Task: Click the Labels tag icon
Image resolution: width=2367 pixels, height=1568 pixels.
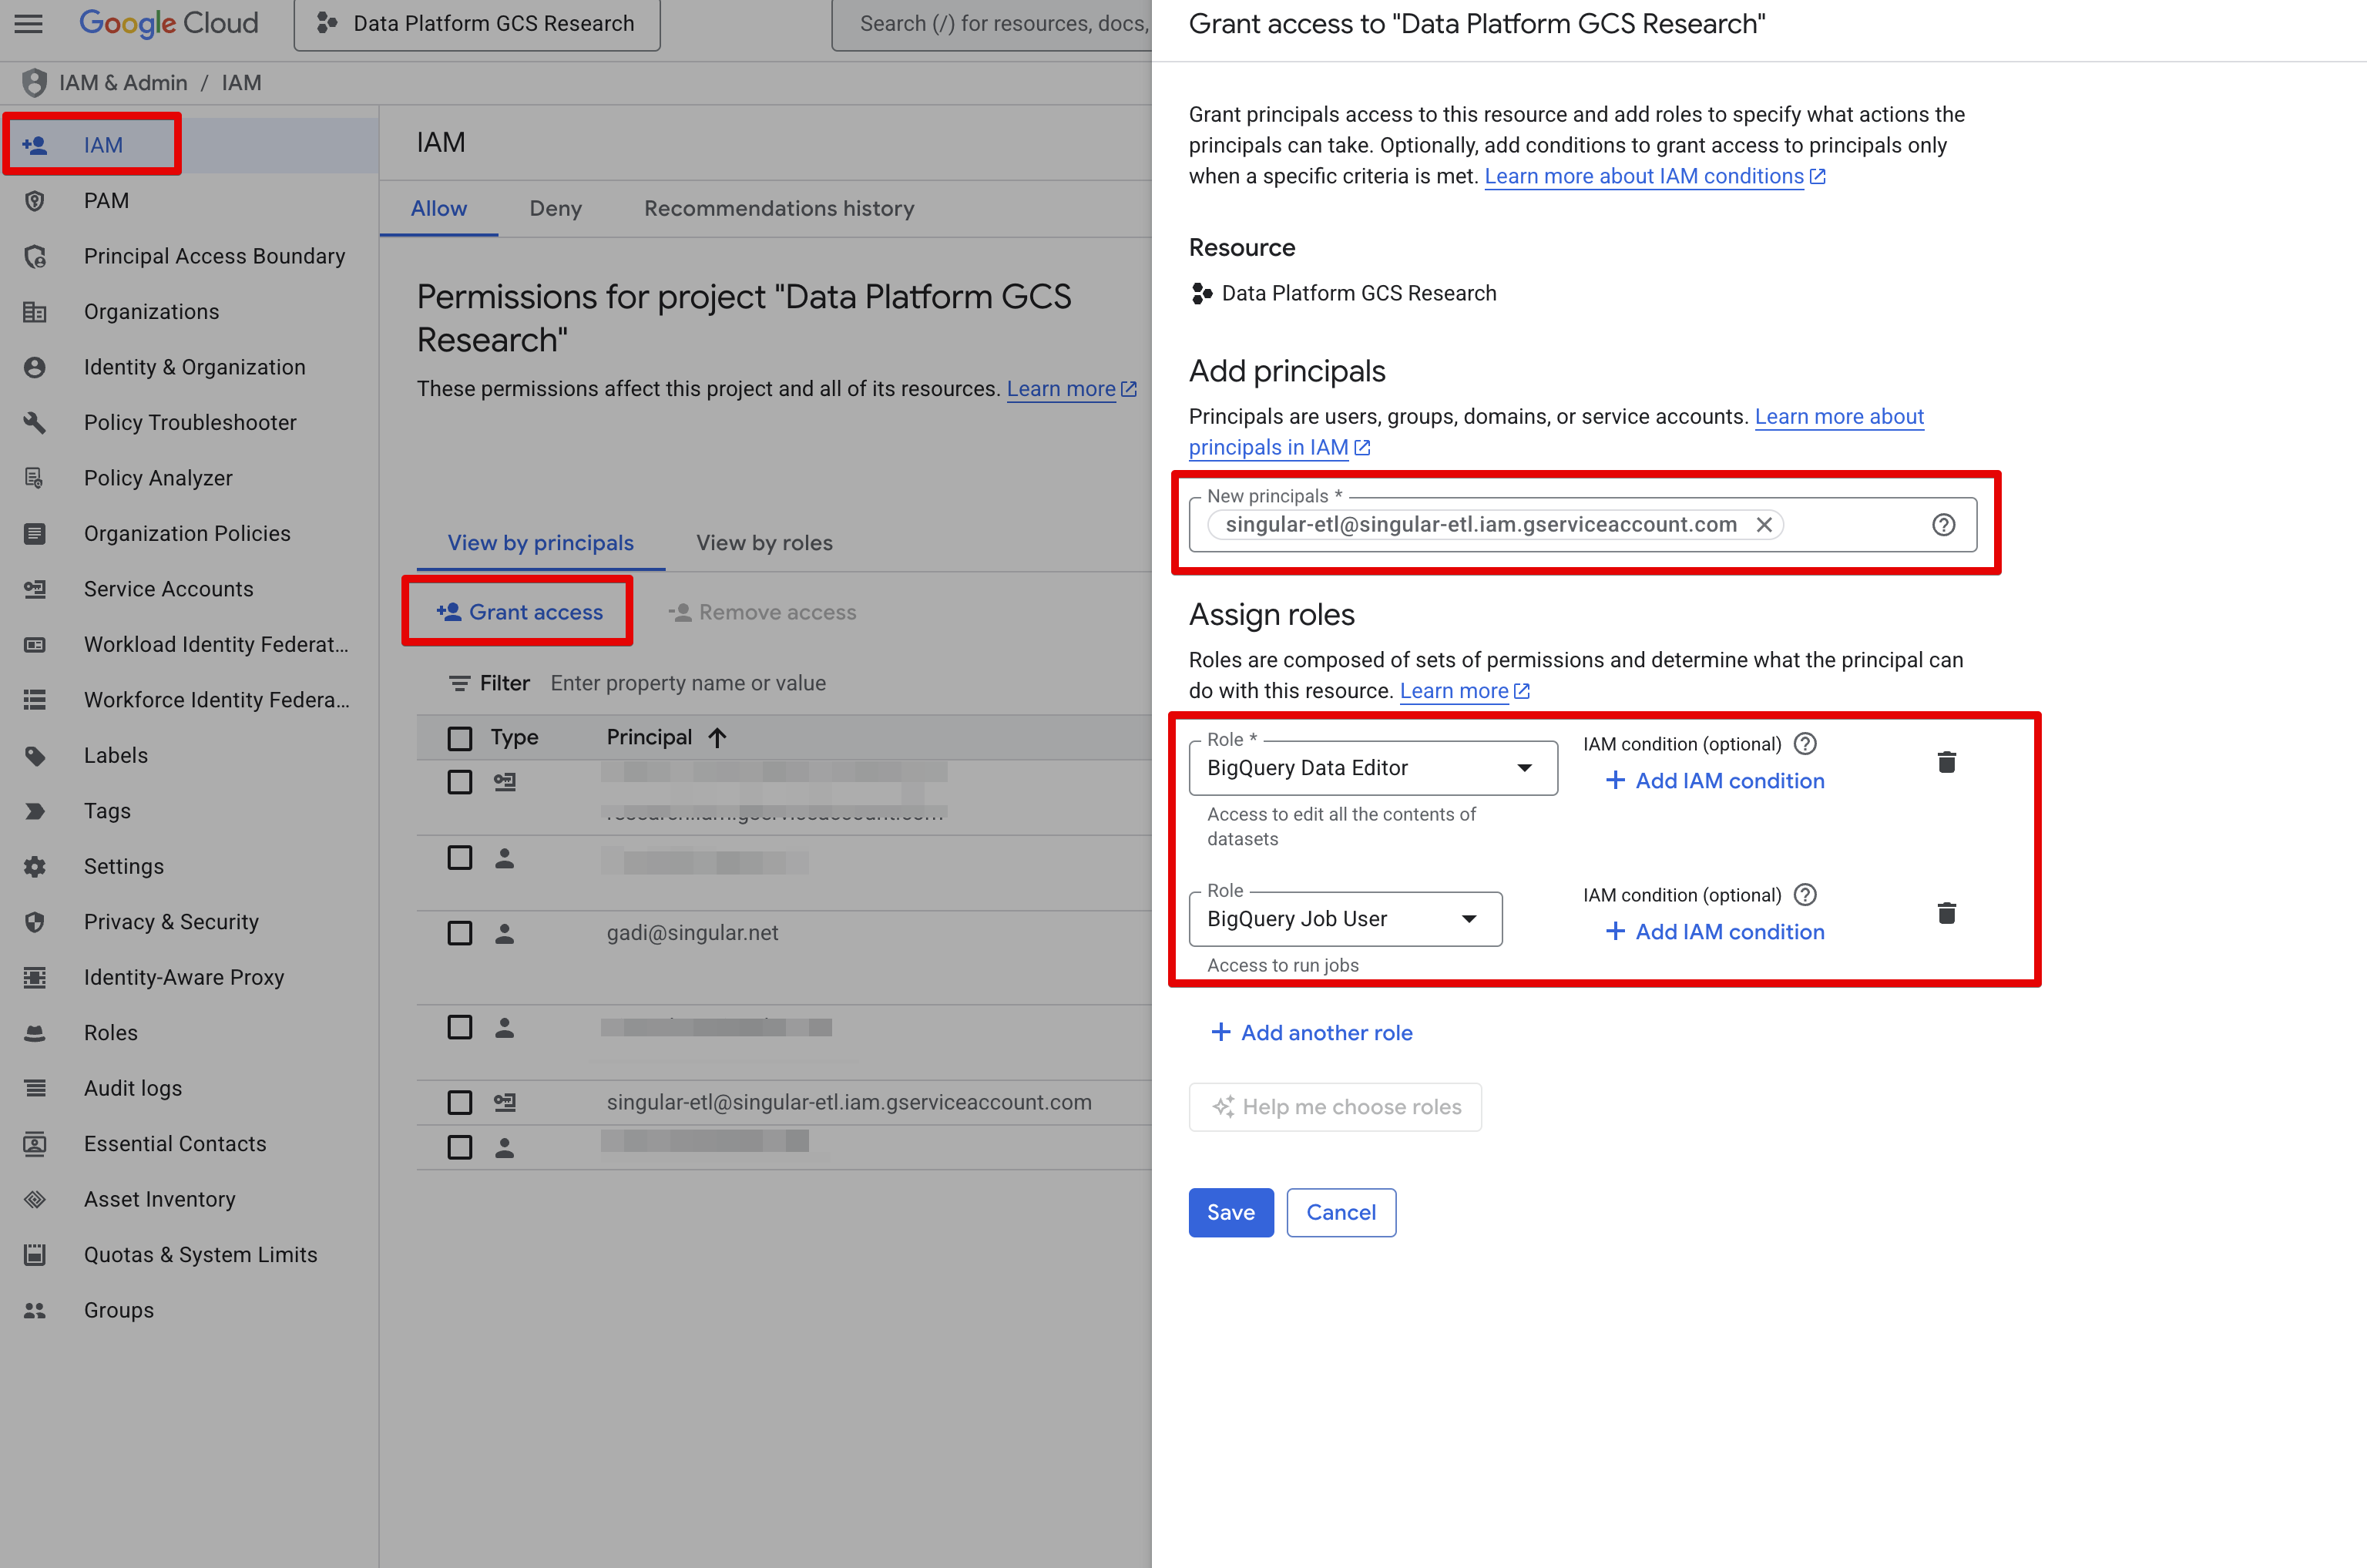Action: coord(35,756)
